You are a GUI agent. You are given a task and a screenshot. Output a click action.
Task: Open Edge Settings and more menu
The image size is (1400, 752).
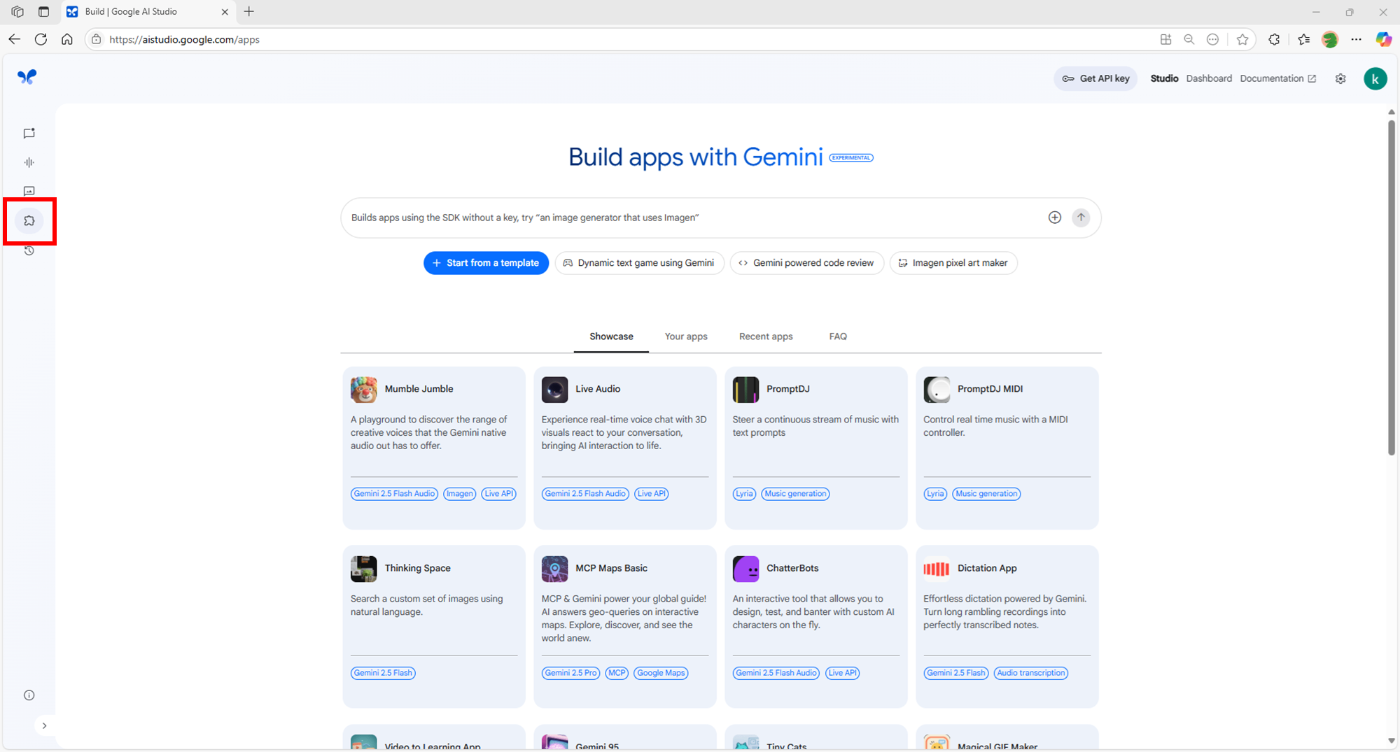click(x=1356, y=39)
